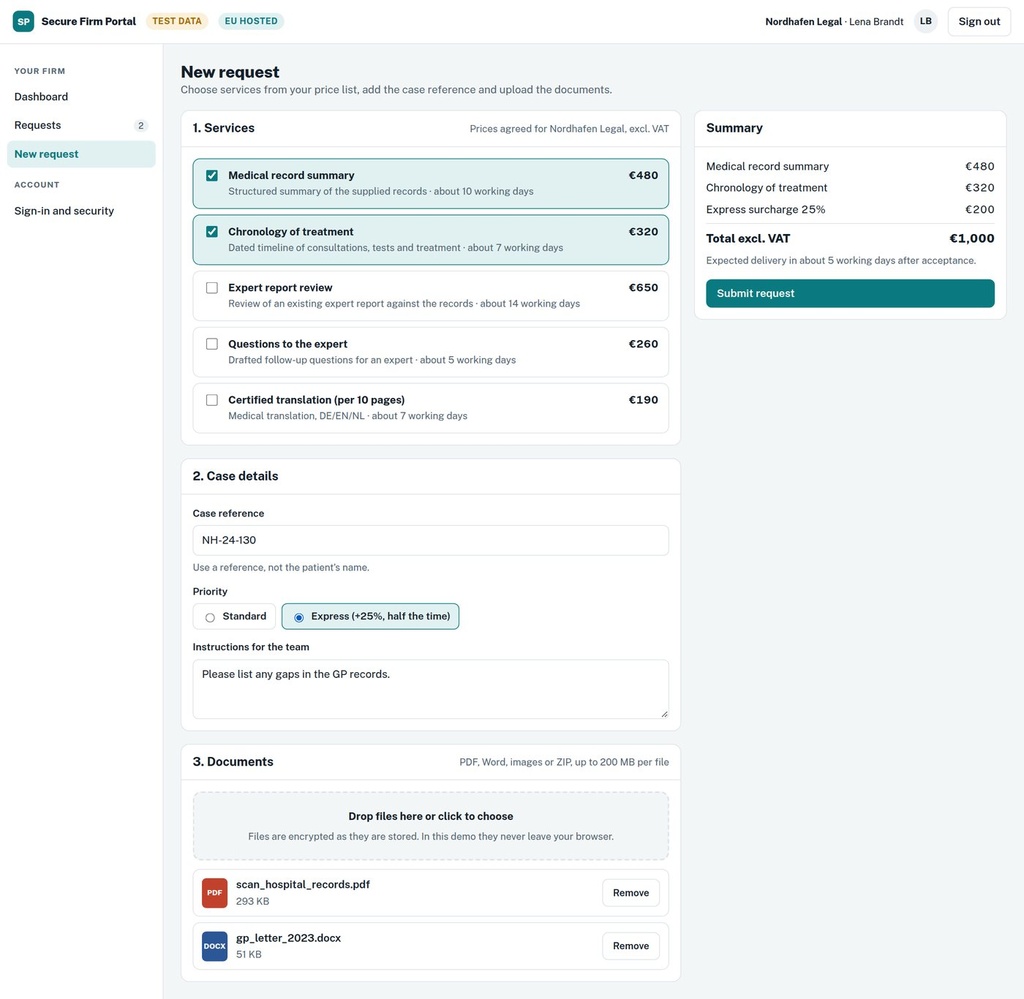
Task: Remove gp_letter_2023.docx from documents
Action: [630, 945]
